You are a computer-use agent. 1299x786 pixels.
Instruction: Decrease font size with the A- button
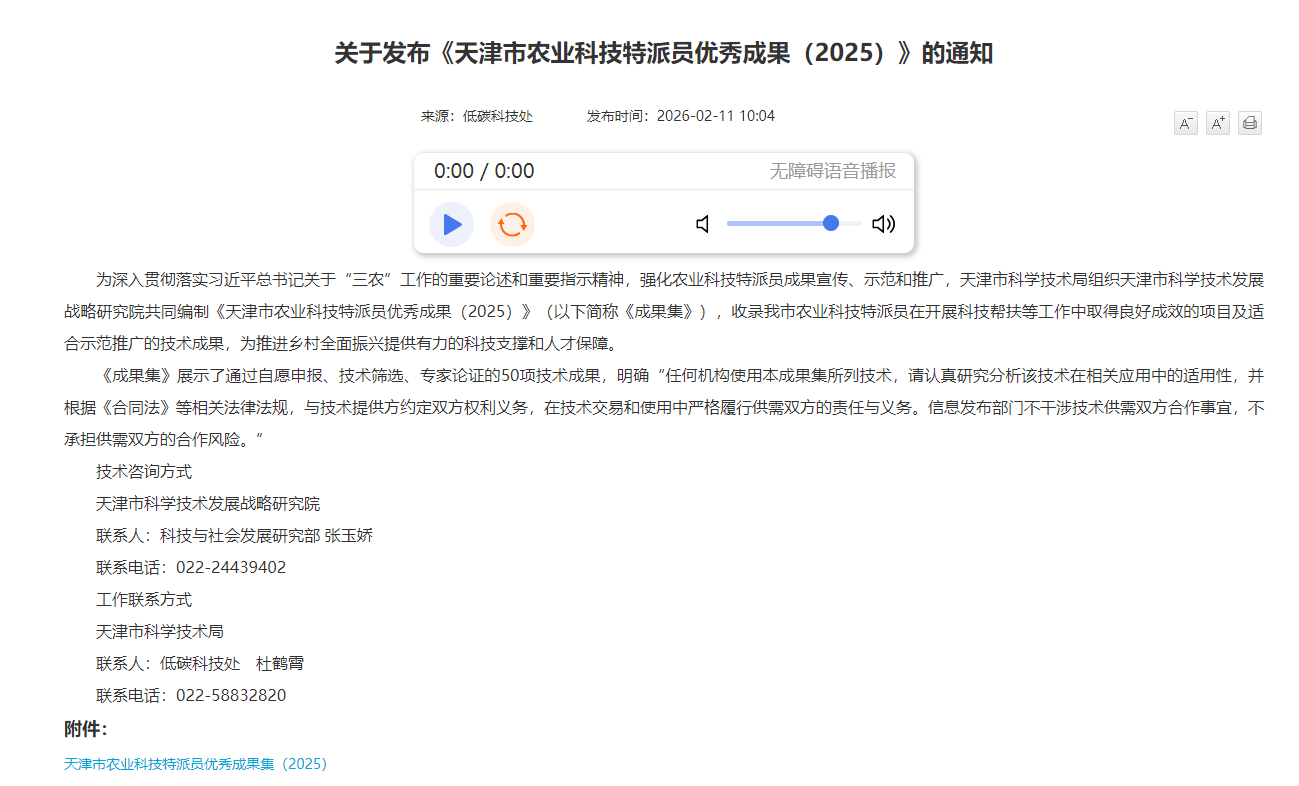point(1185,123)
